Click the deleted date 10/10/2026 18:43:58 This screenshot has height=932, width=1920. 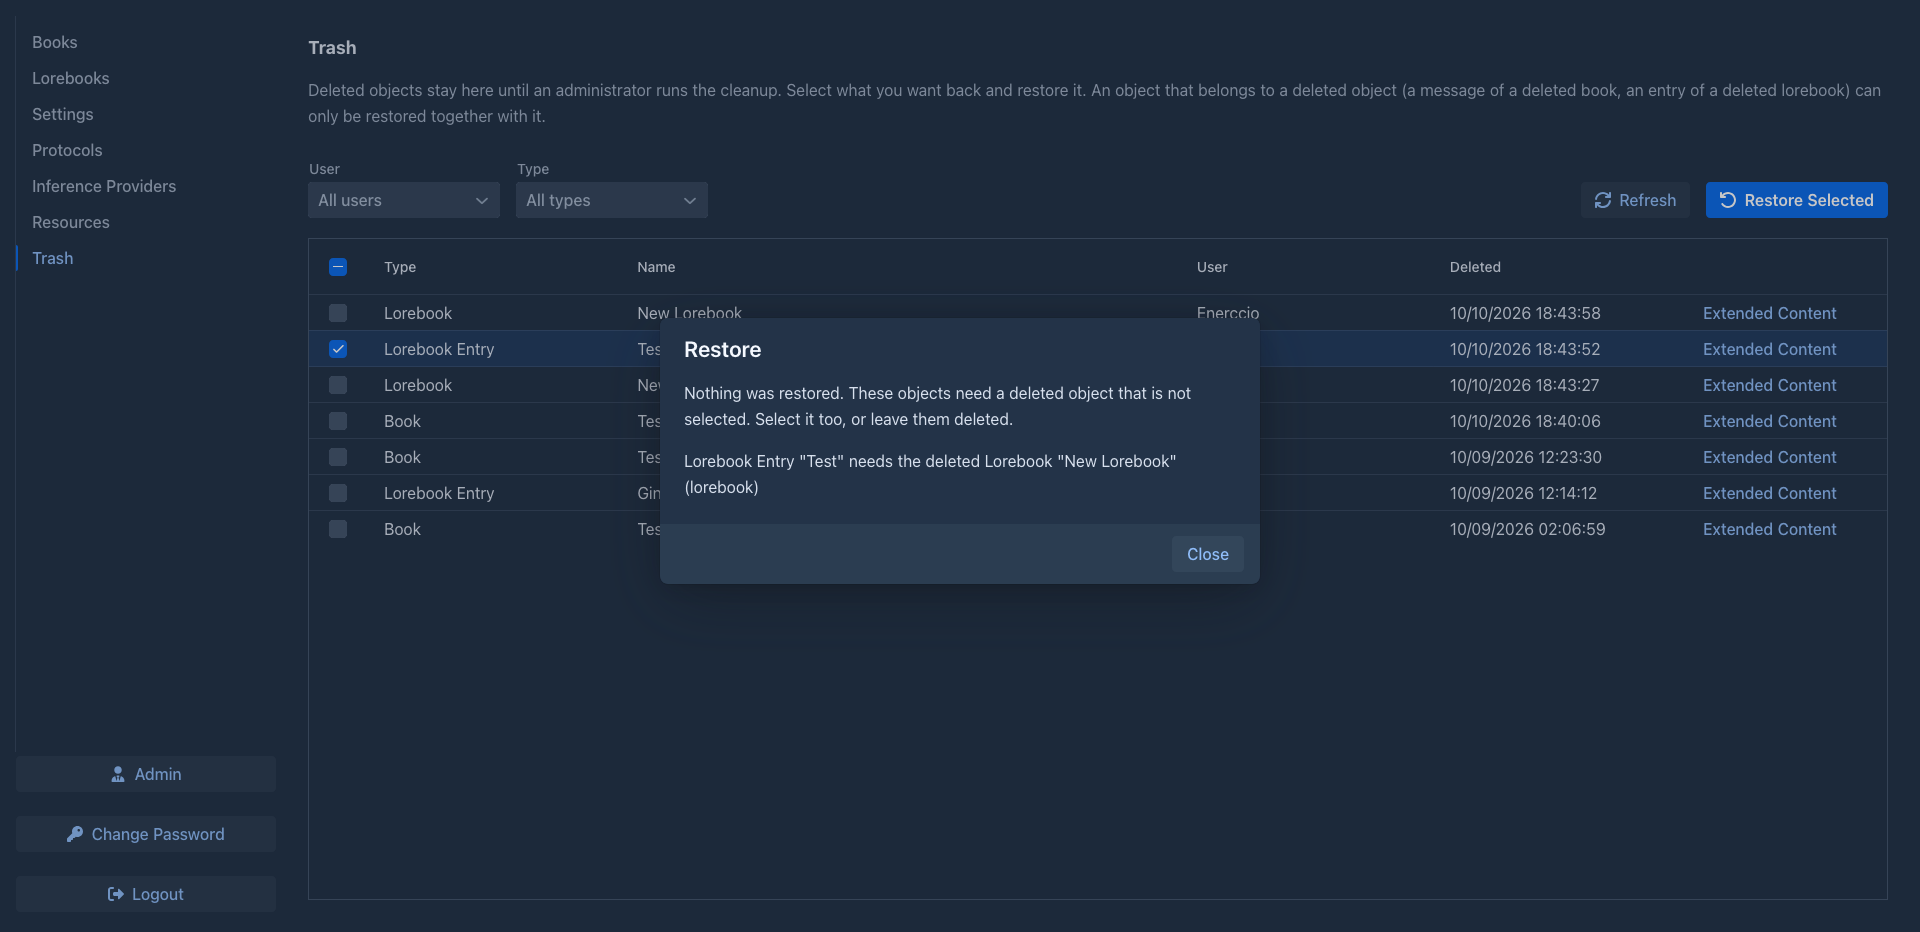(1525, 313)
